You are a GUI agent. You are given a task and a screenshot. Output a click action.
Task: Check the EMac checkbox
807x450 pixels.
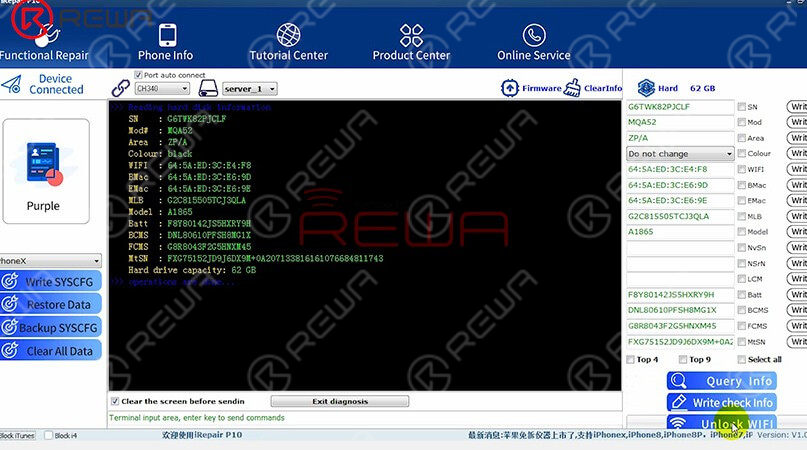(x=742, y=200)
